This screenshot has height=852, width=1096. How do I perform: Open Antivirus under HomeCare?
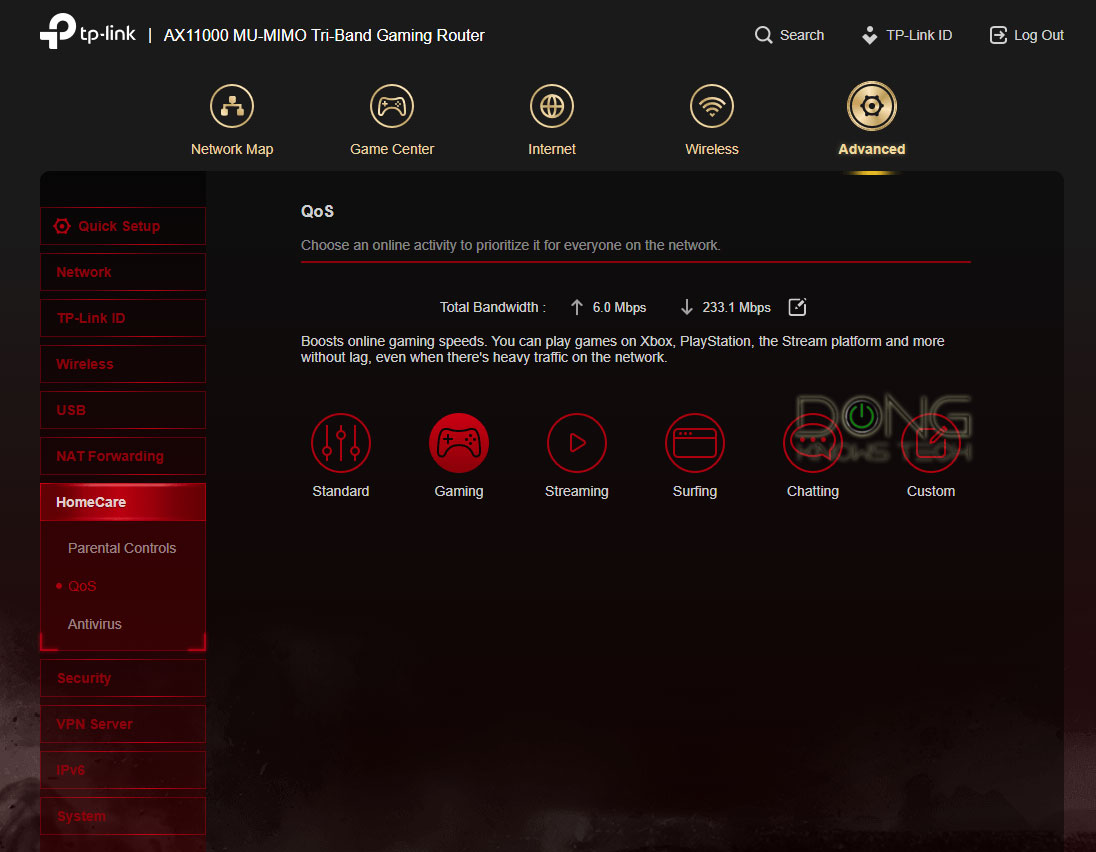click(x=94, y=624)
